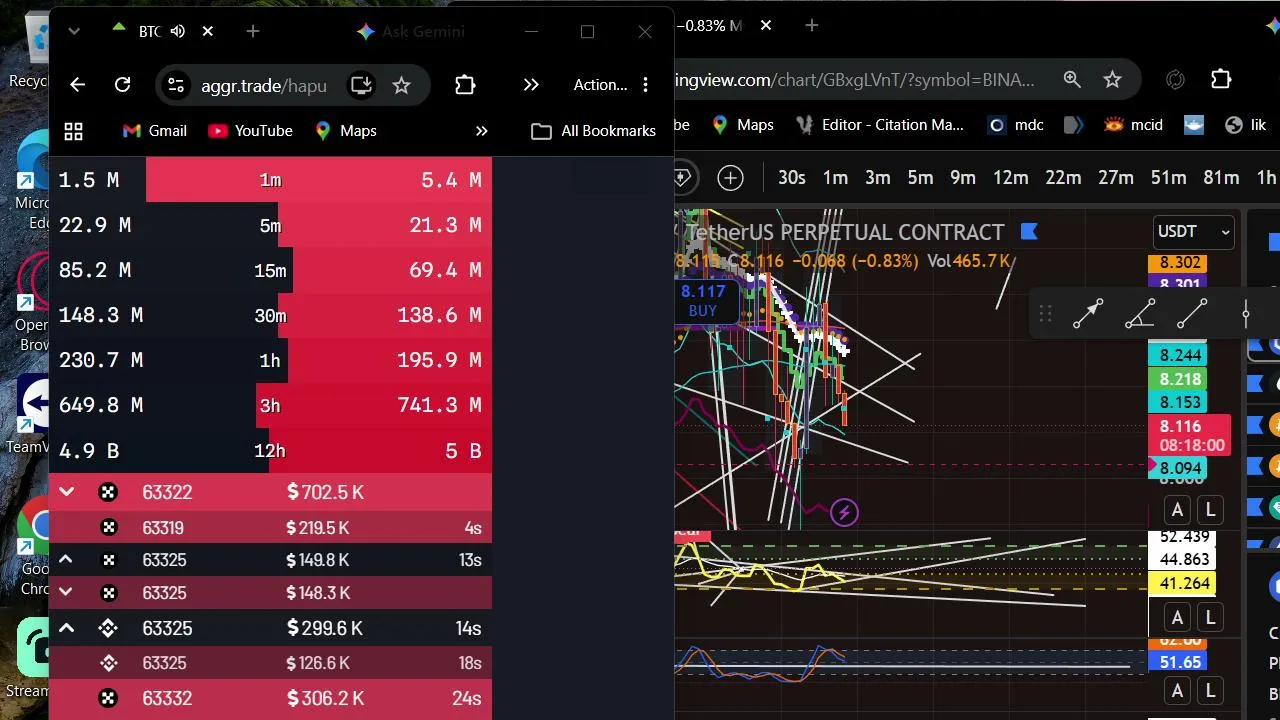Open the Gmail bookmark
The image size is (1280, 720).
154,131
